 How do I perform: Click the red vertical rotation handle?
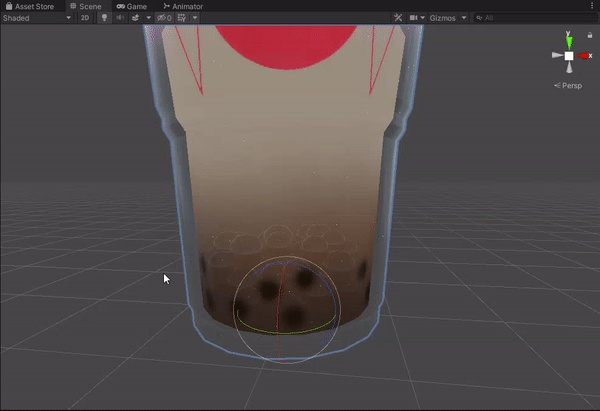point(280,312)
